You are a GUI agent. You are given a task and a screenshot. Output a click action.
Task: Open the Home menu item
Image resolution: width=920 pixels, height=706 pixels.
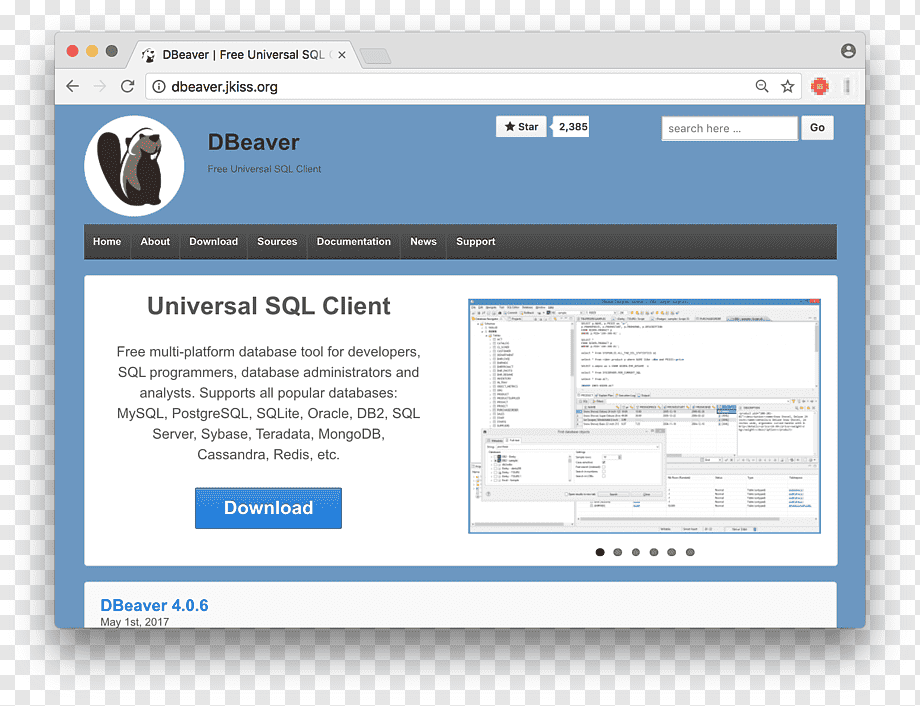(x=107, y=242)
